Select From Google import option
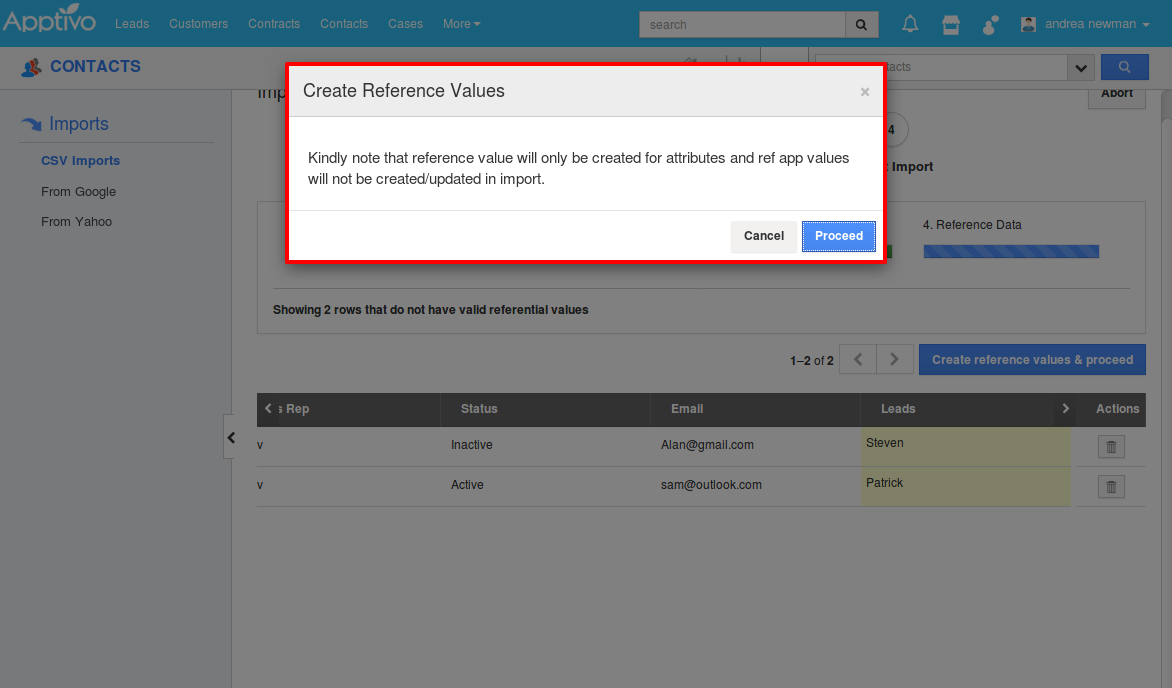This screenshot has width=1172, height=688. 78,191
